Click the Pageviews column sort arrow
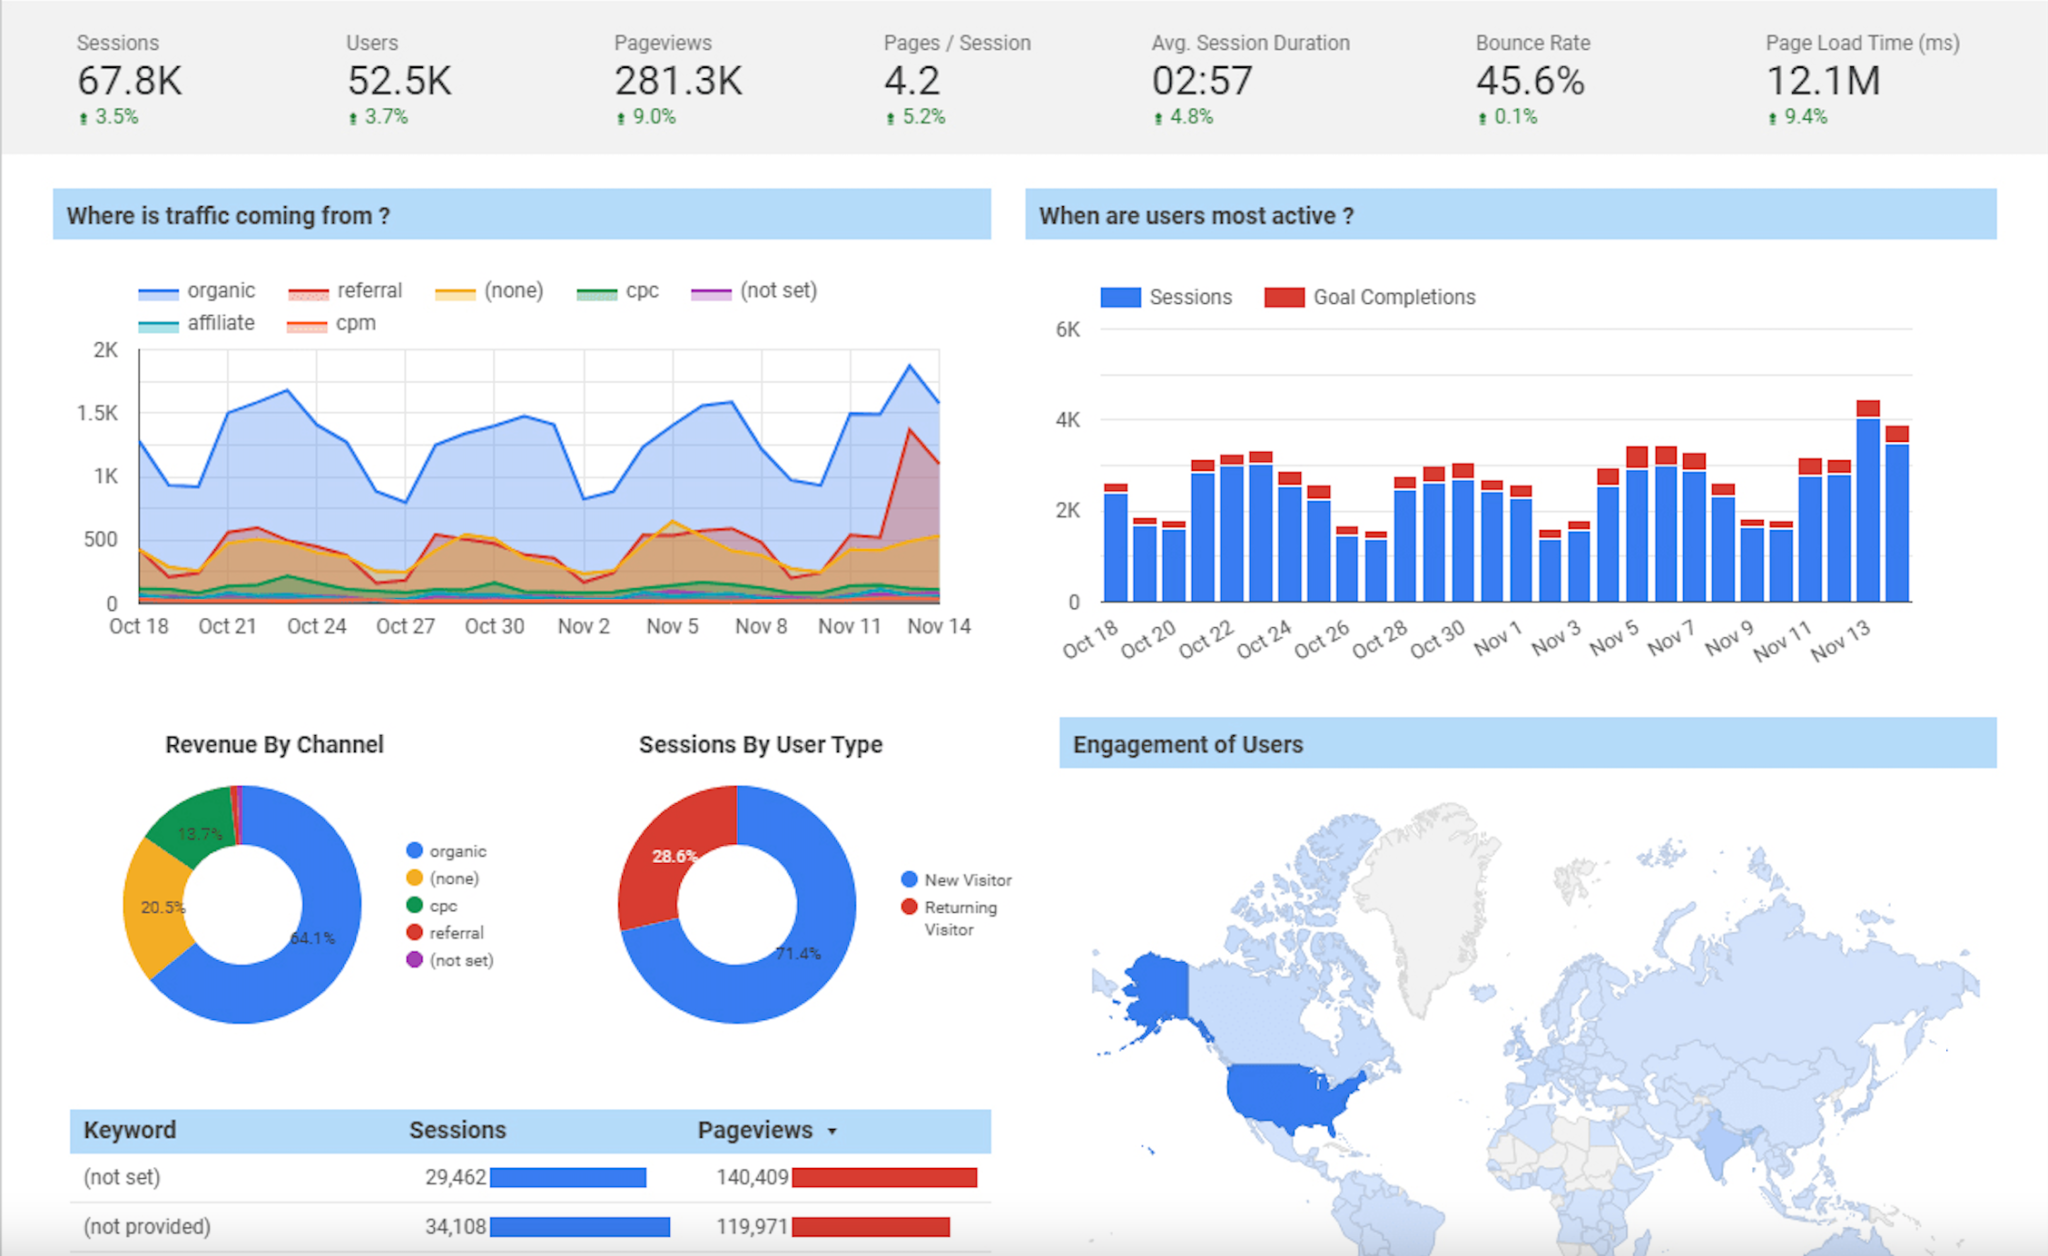 coord(832,1132)
